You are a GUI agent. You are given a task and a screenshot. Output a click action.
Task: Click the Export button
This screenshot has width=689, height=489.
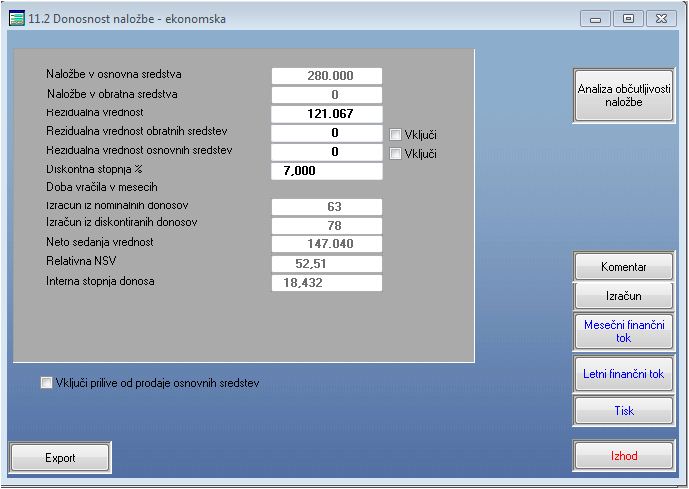coord(60,458)
